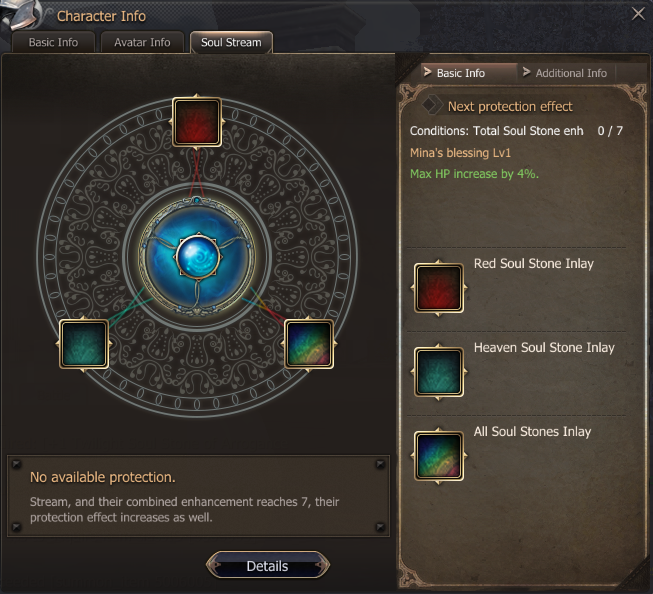Screen dimensions: 653x594
Task: Click the Red Soul Stone Inlay icon
Action: tap(439, 288)
